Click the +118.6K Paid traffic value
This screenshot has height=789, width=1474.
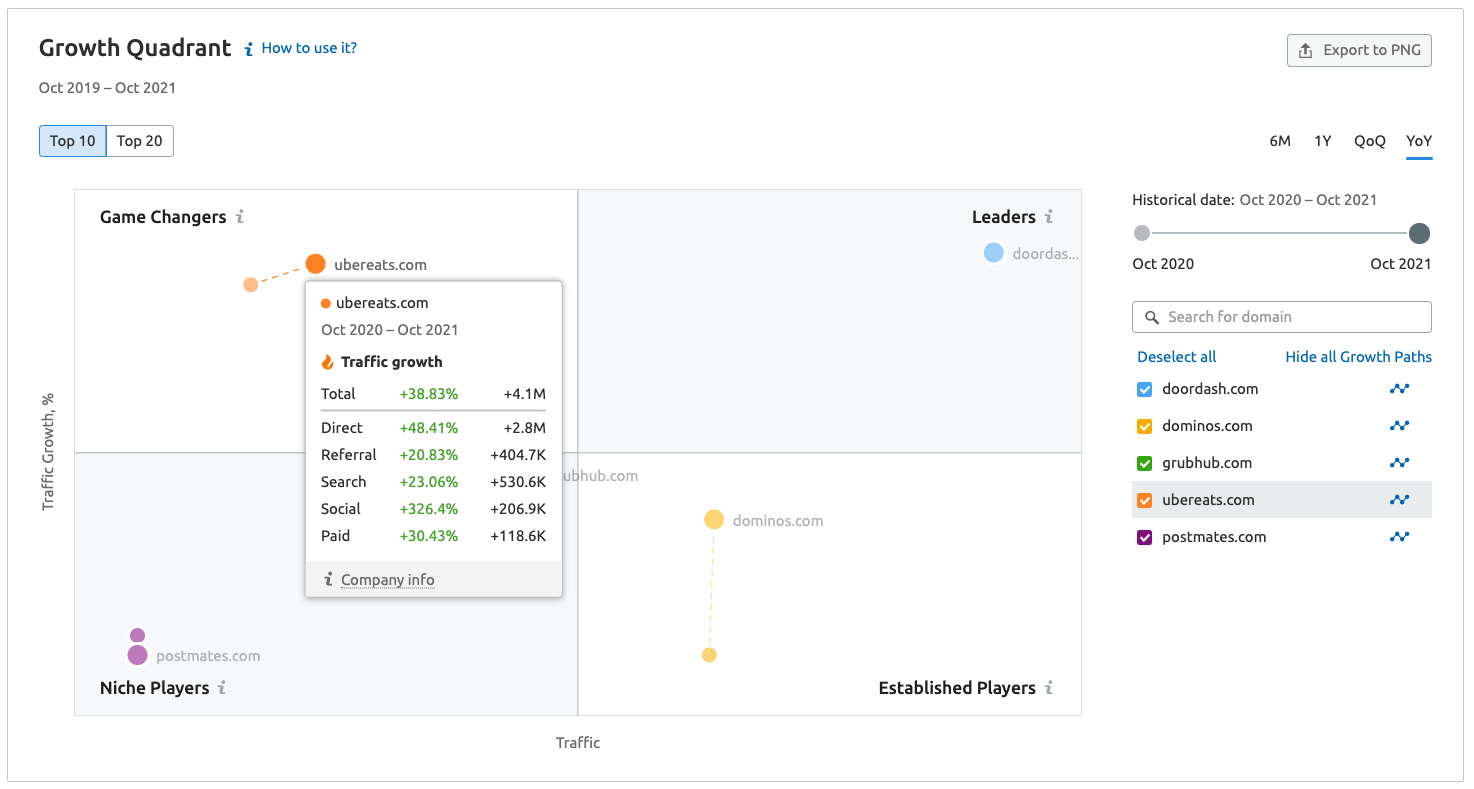click(x=517, y=536)
